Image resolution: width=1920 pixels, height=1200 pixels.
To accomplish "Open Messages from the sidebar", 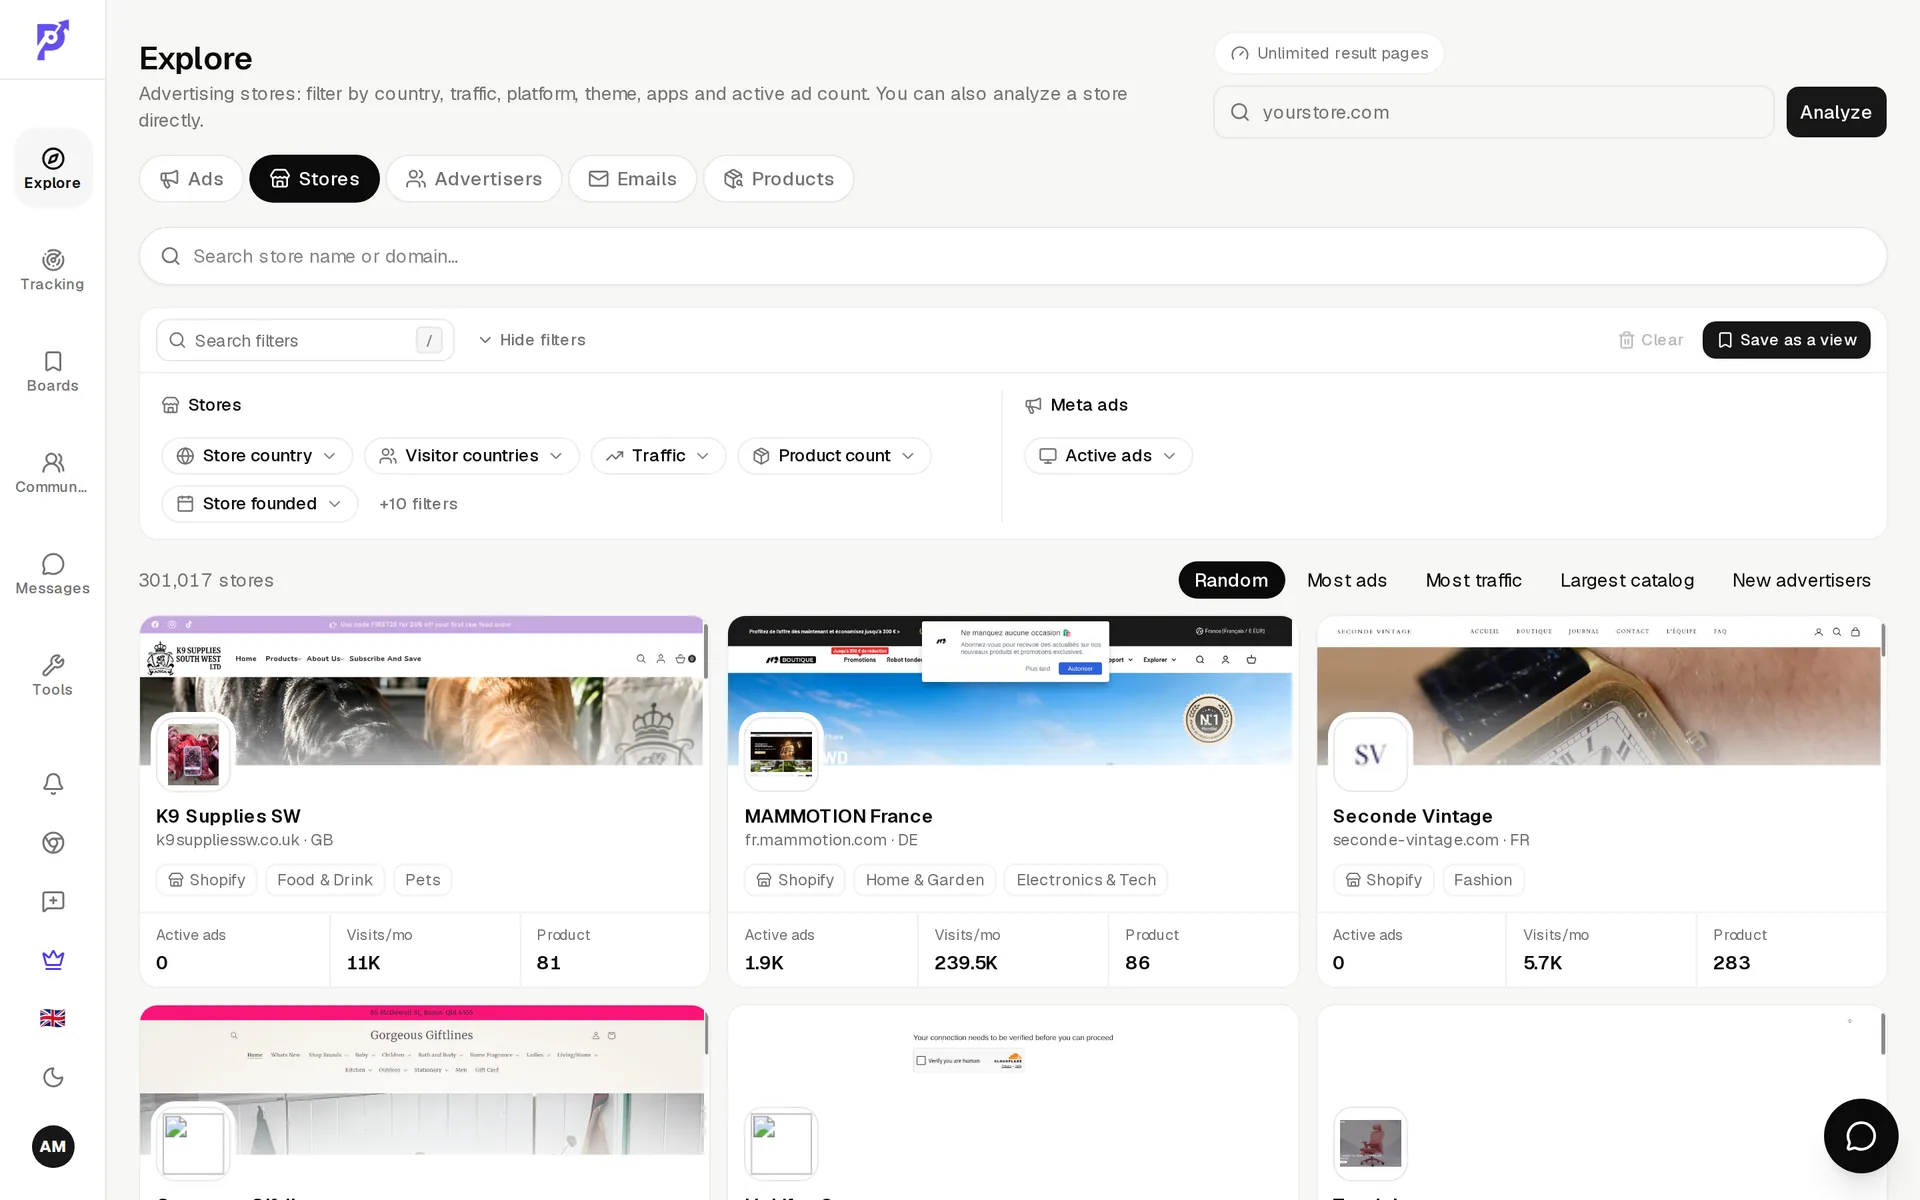I will [52, 573].
